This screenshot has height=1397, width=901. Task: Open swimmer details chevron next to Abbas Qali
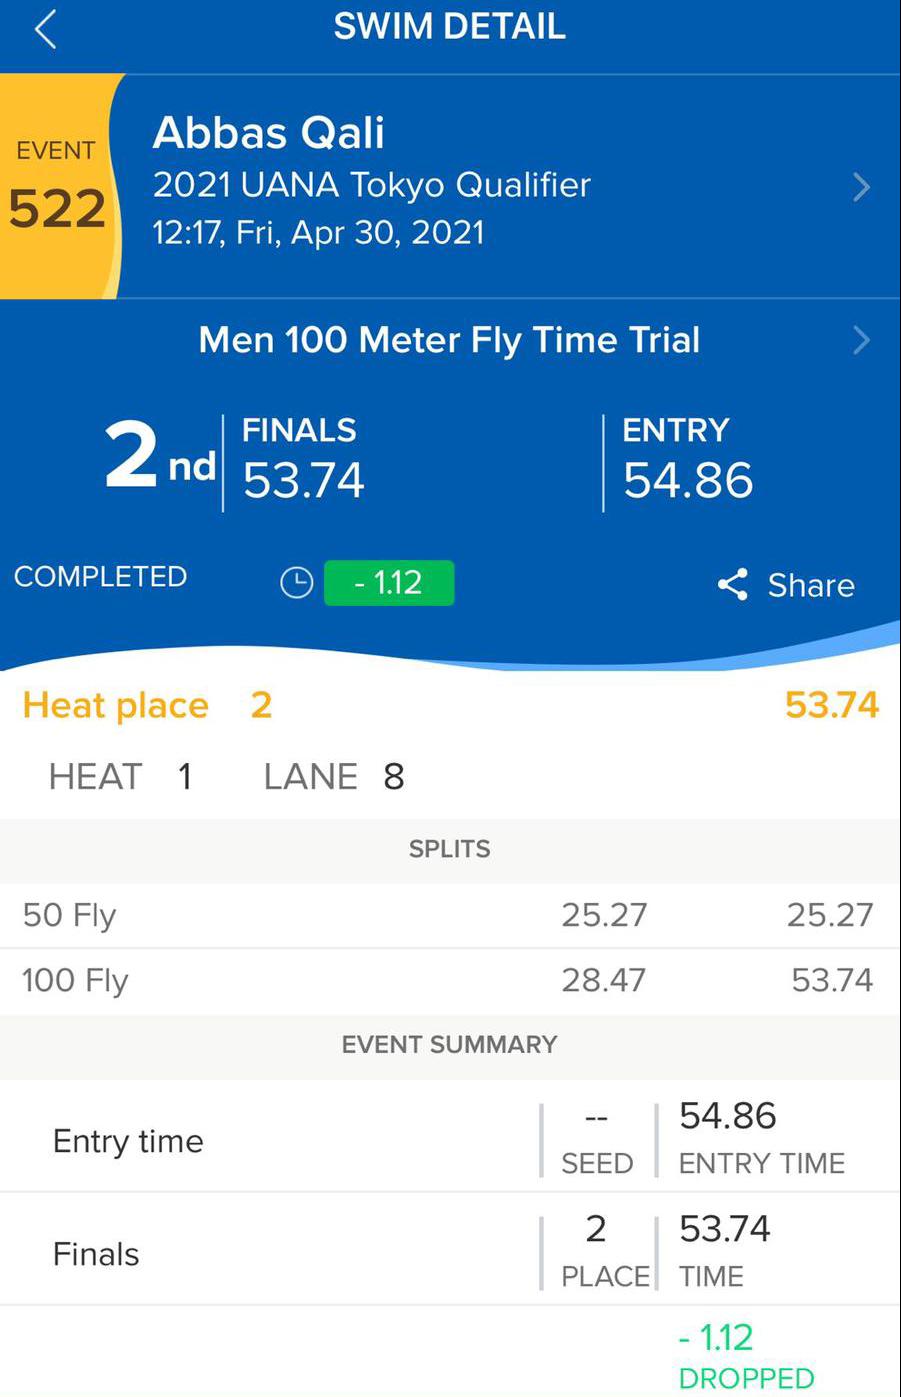(861, 187)
